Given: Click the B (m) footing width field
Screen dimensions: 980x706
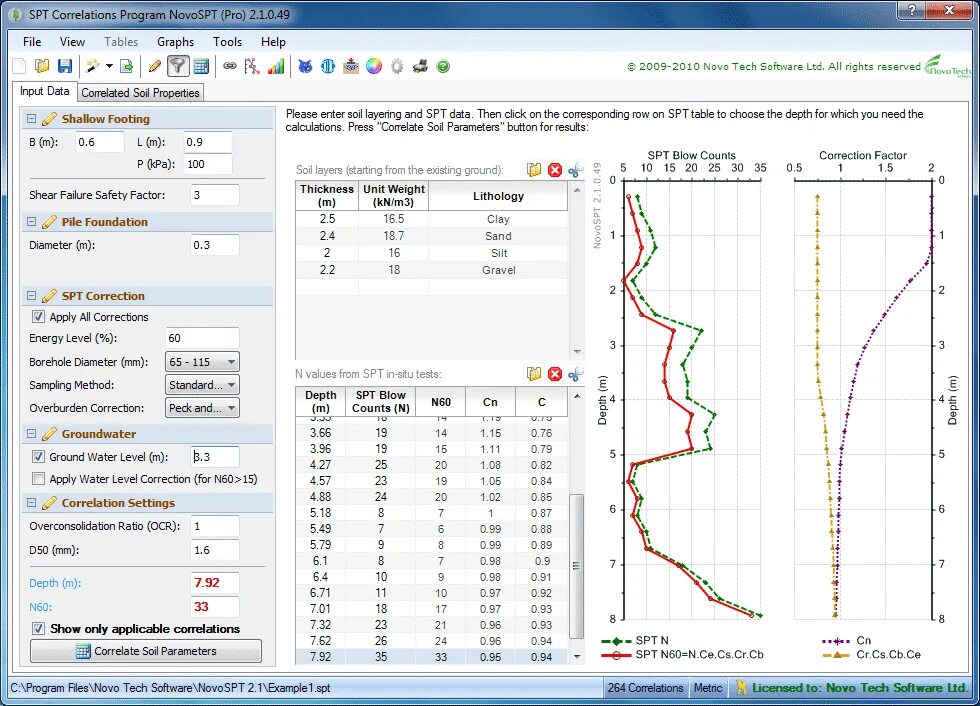Looking at the screenshot, I should pyautogui.click(x=99, y=142).
